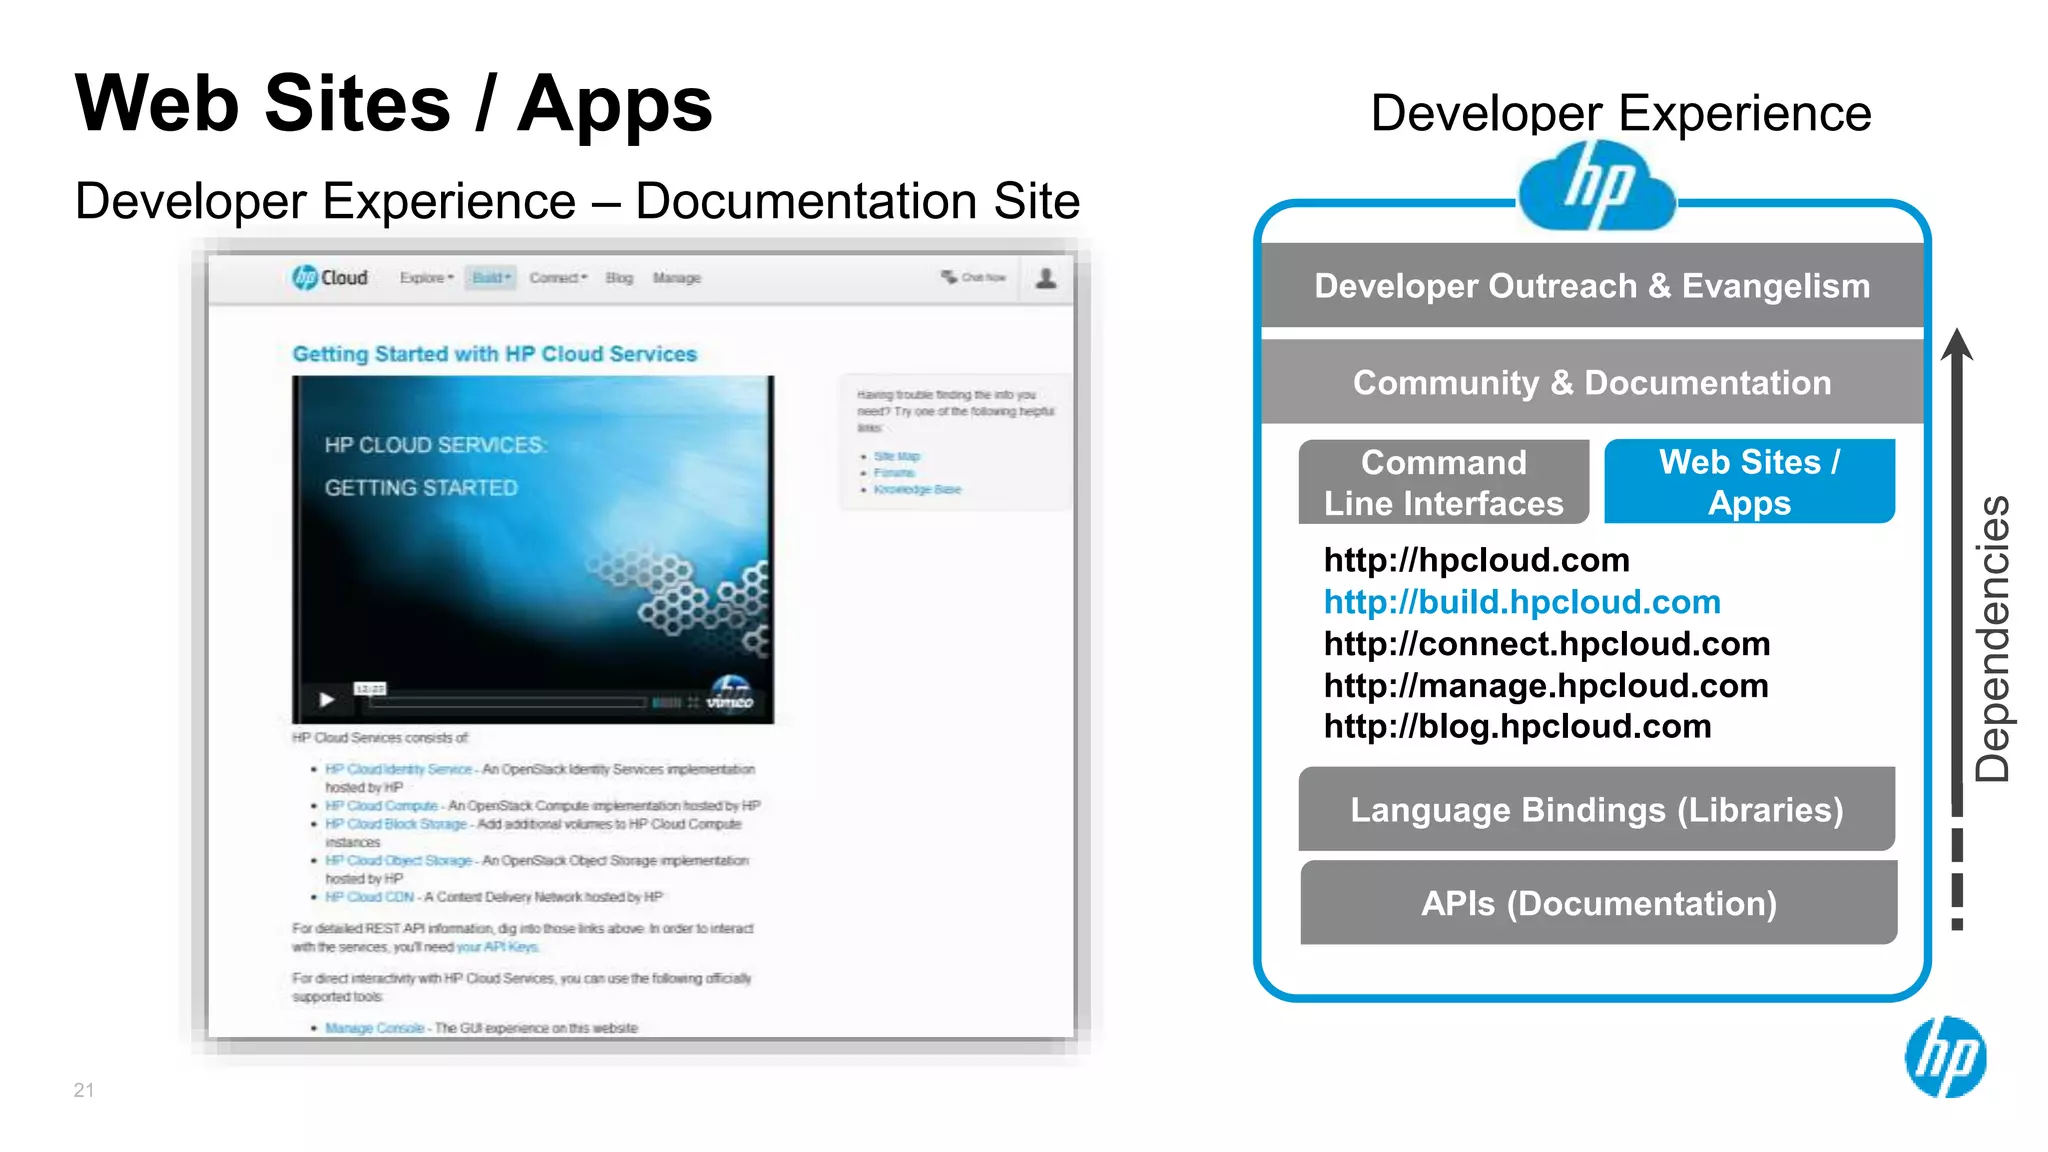
Task: Click http://connect.hpcloud.com text
Action: tap(1547, 644)
